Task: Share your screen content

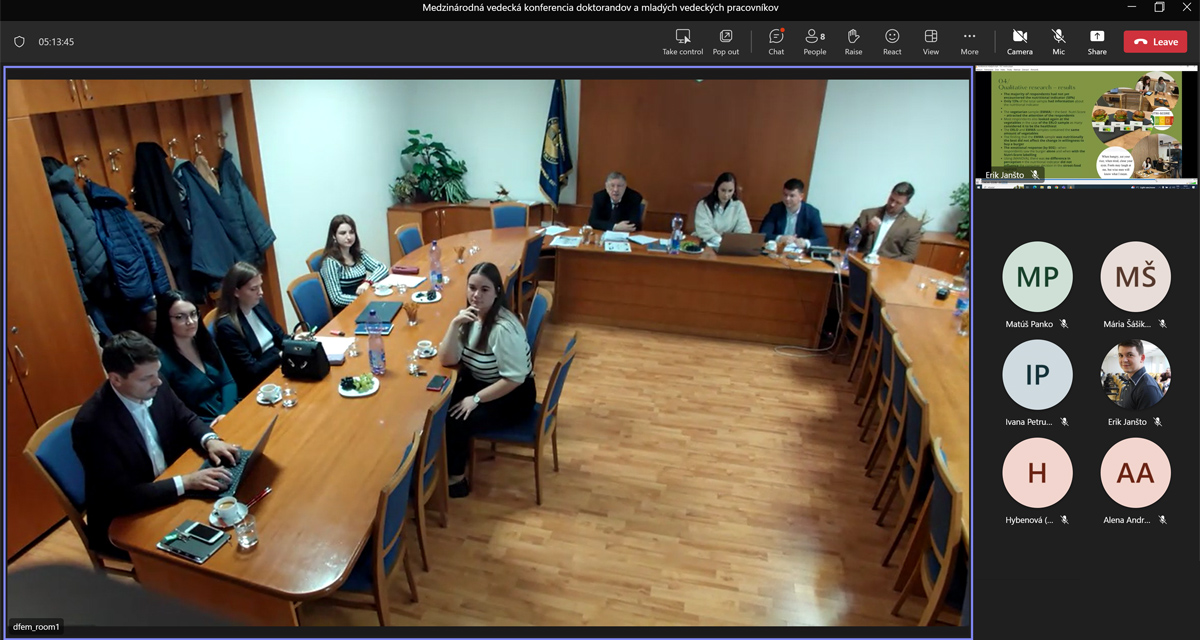Action: pos(1097,41)
